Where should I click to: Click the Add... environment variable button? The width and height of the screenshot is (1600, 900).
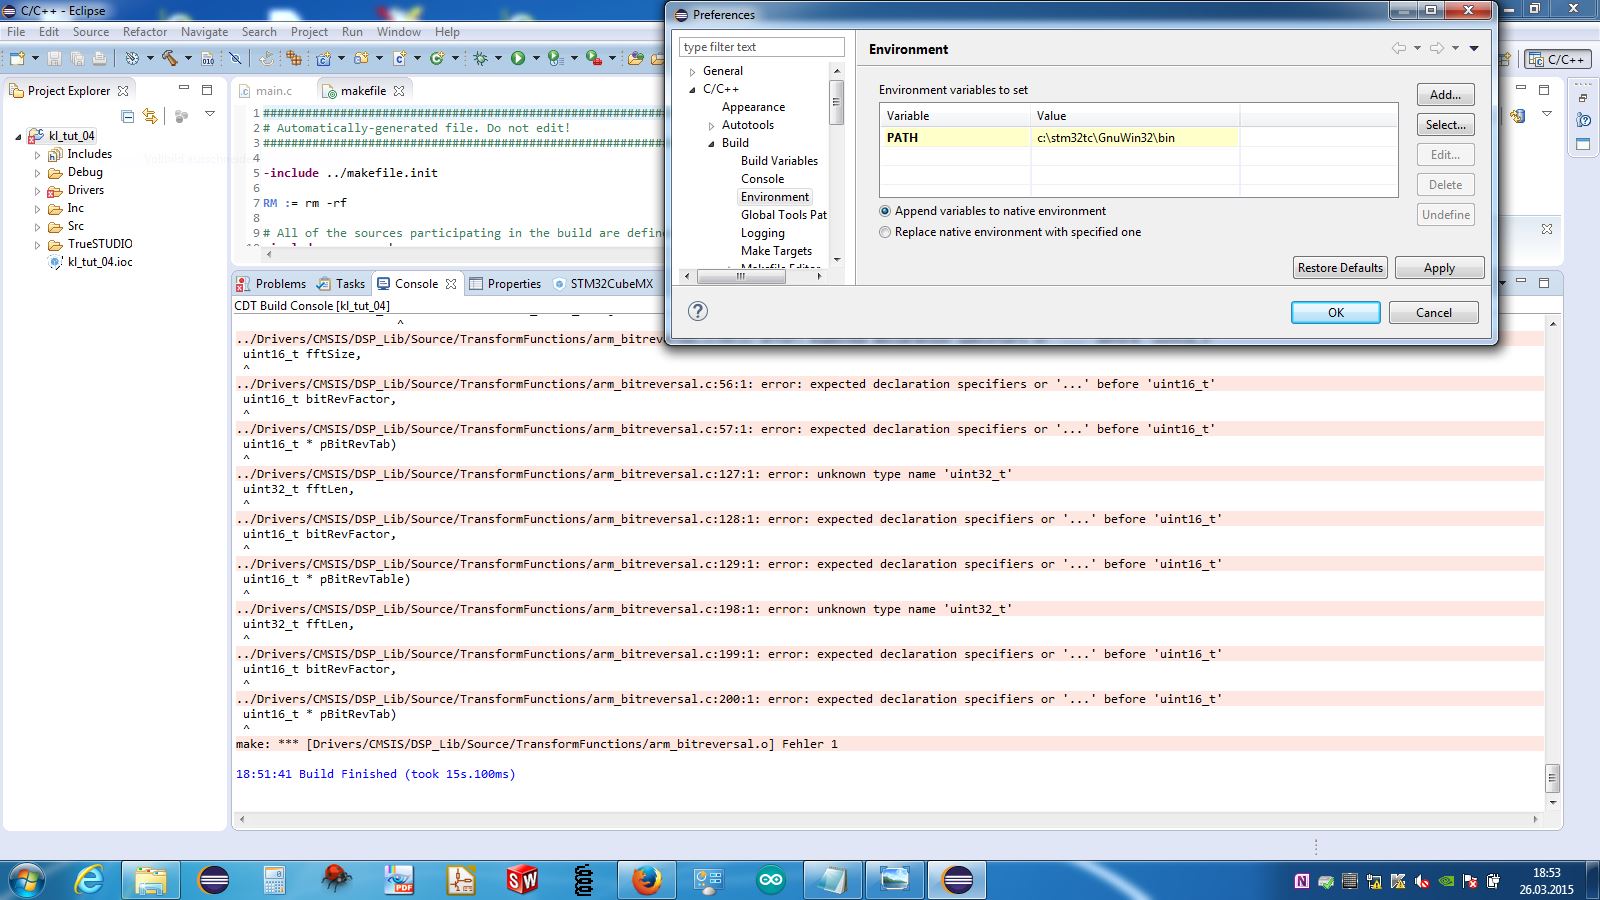pyautogui.click(x=1445, y=95)
